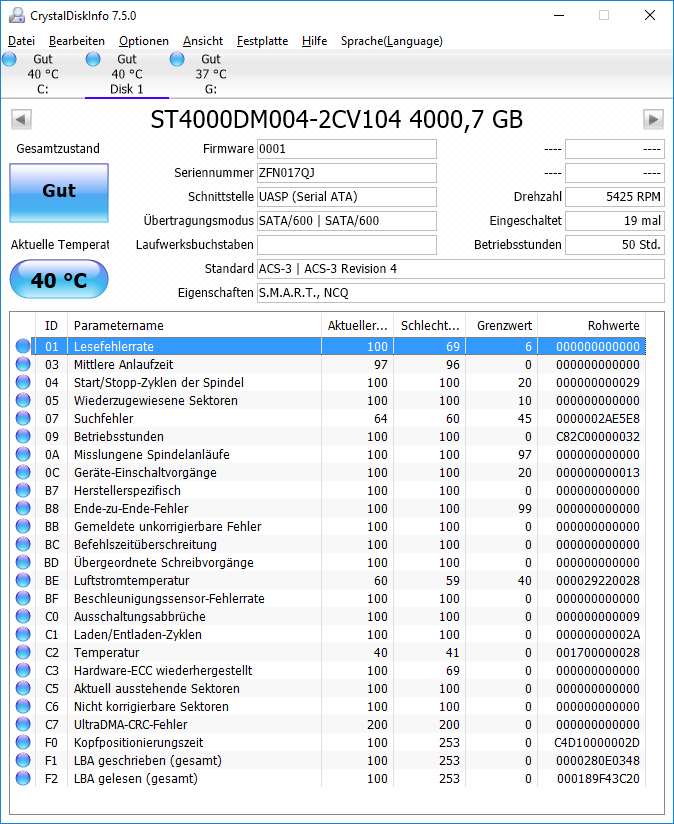Switch to the C: drive tab
Image resolution: width=674 pixels, height=824 pixels.
tap(43, 74)
